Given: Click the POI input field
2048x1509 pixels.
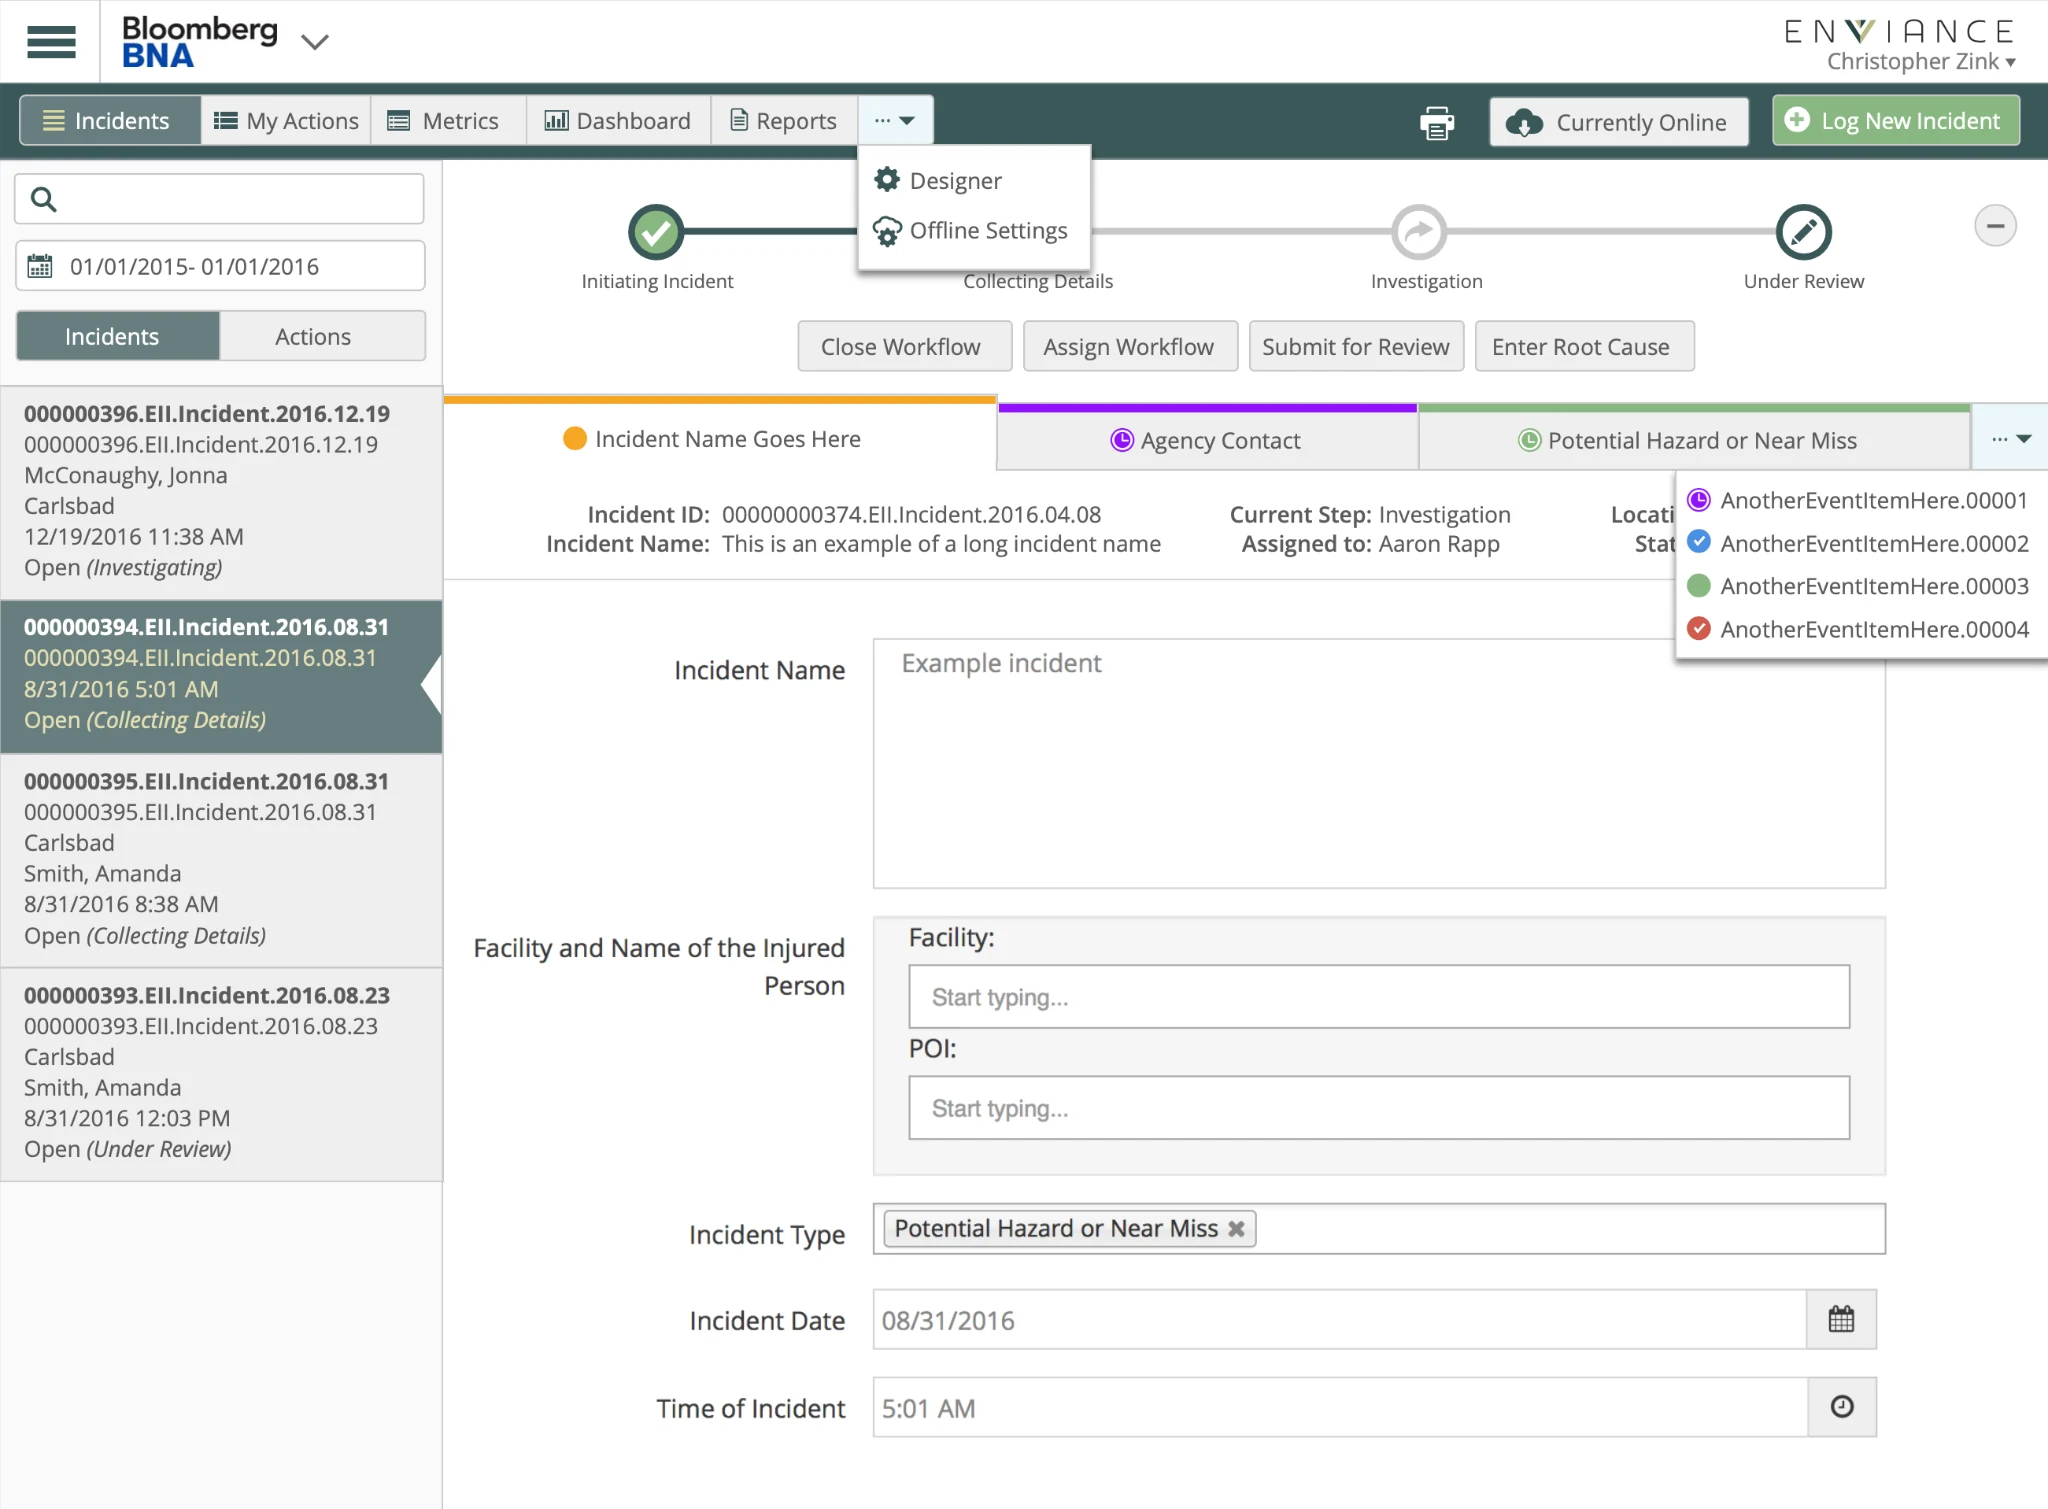Looking at the screenshot, I should [x=1379, y=1107].
